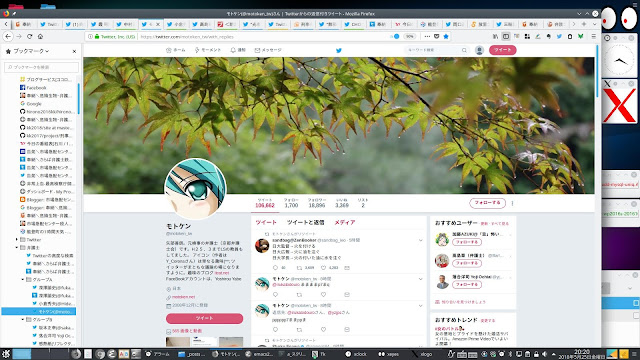Viewport: 640px width, 360px height.
Task: Switch to メディア profile tab
Action: click(x=345, y=222)
